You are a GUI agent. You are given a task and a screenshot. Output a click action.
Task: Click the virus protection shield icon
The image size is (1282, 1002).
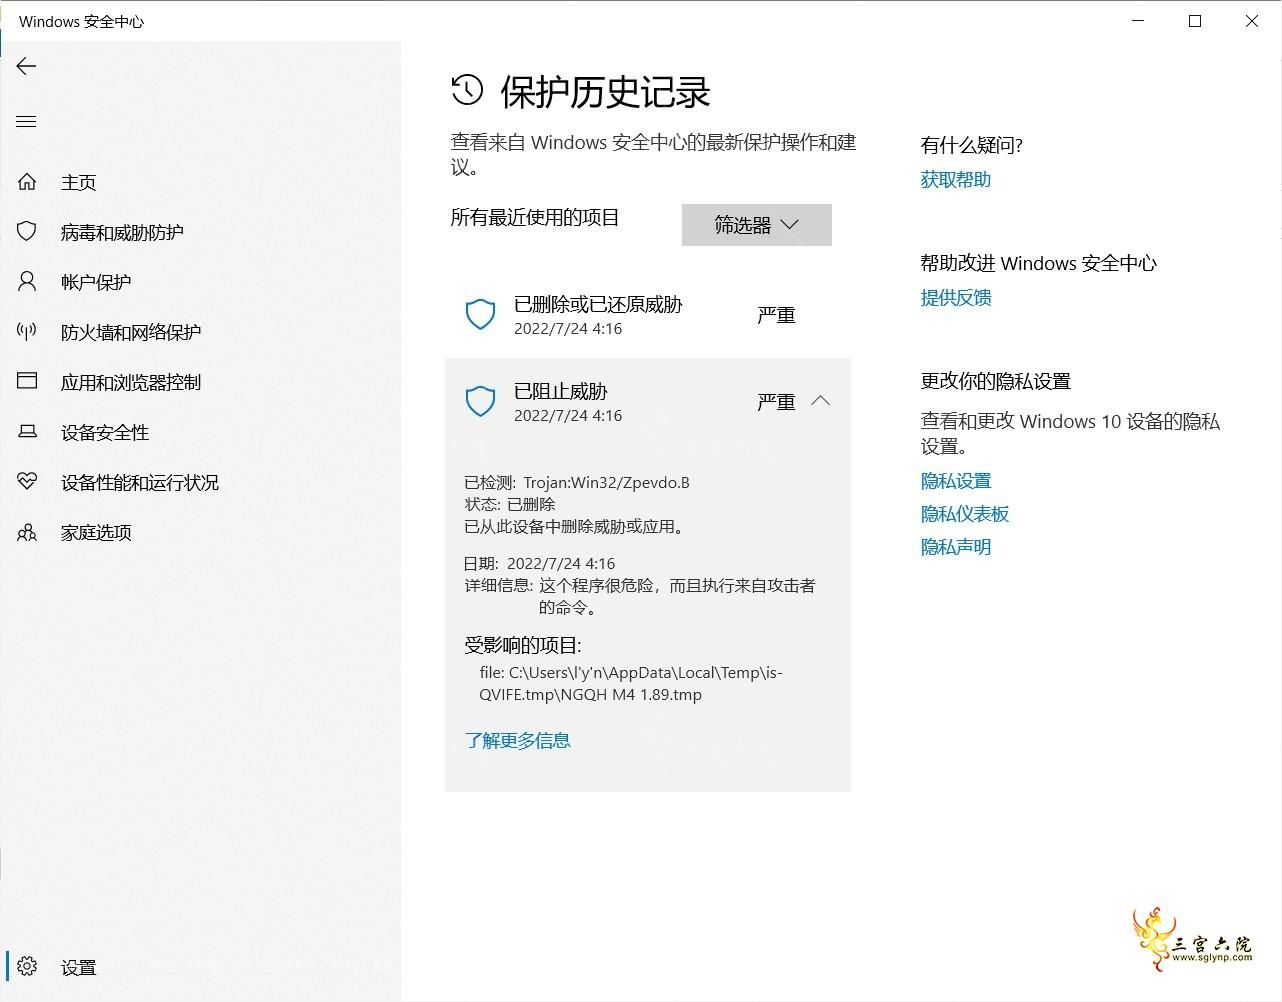coord(27,232)
